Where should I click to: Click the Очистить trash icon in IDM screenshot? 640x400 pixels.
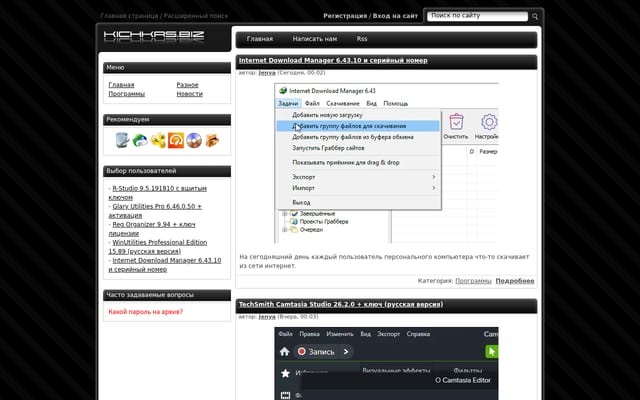point(456,122)
